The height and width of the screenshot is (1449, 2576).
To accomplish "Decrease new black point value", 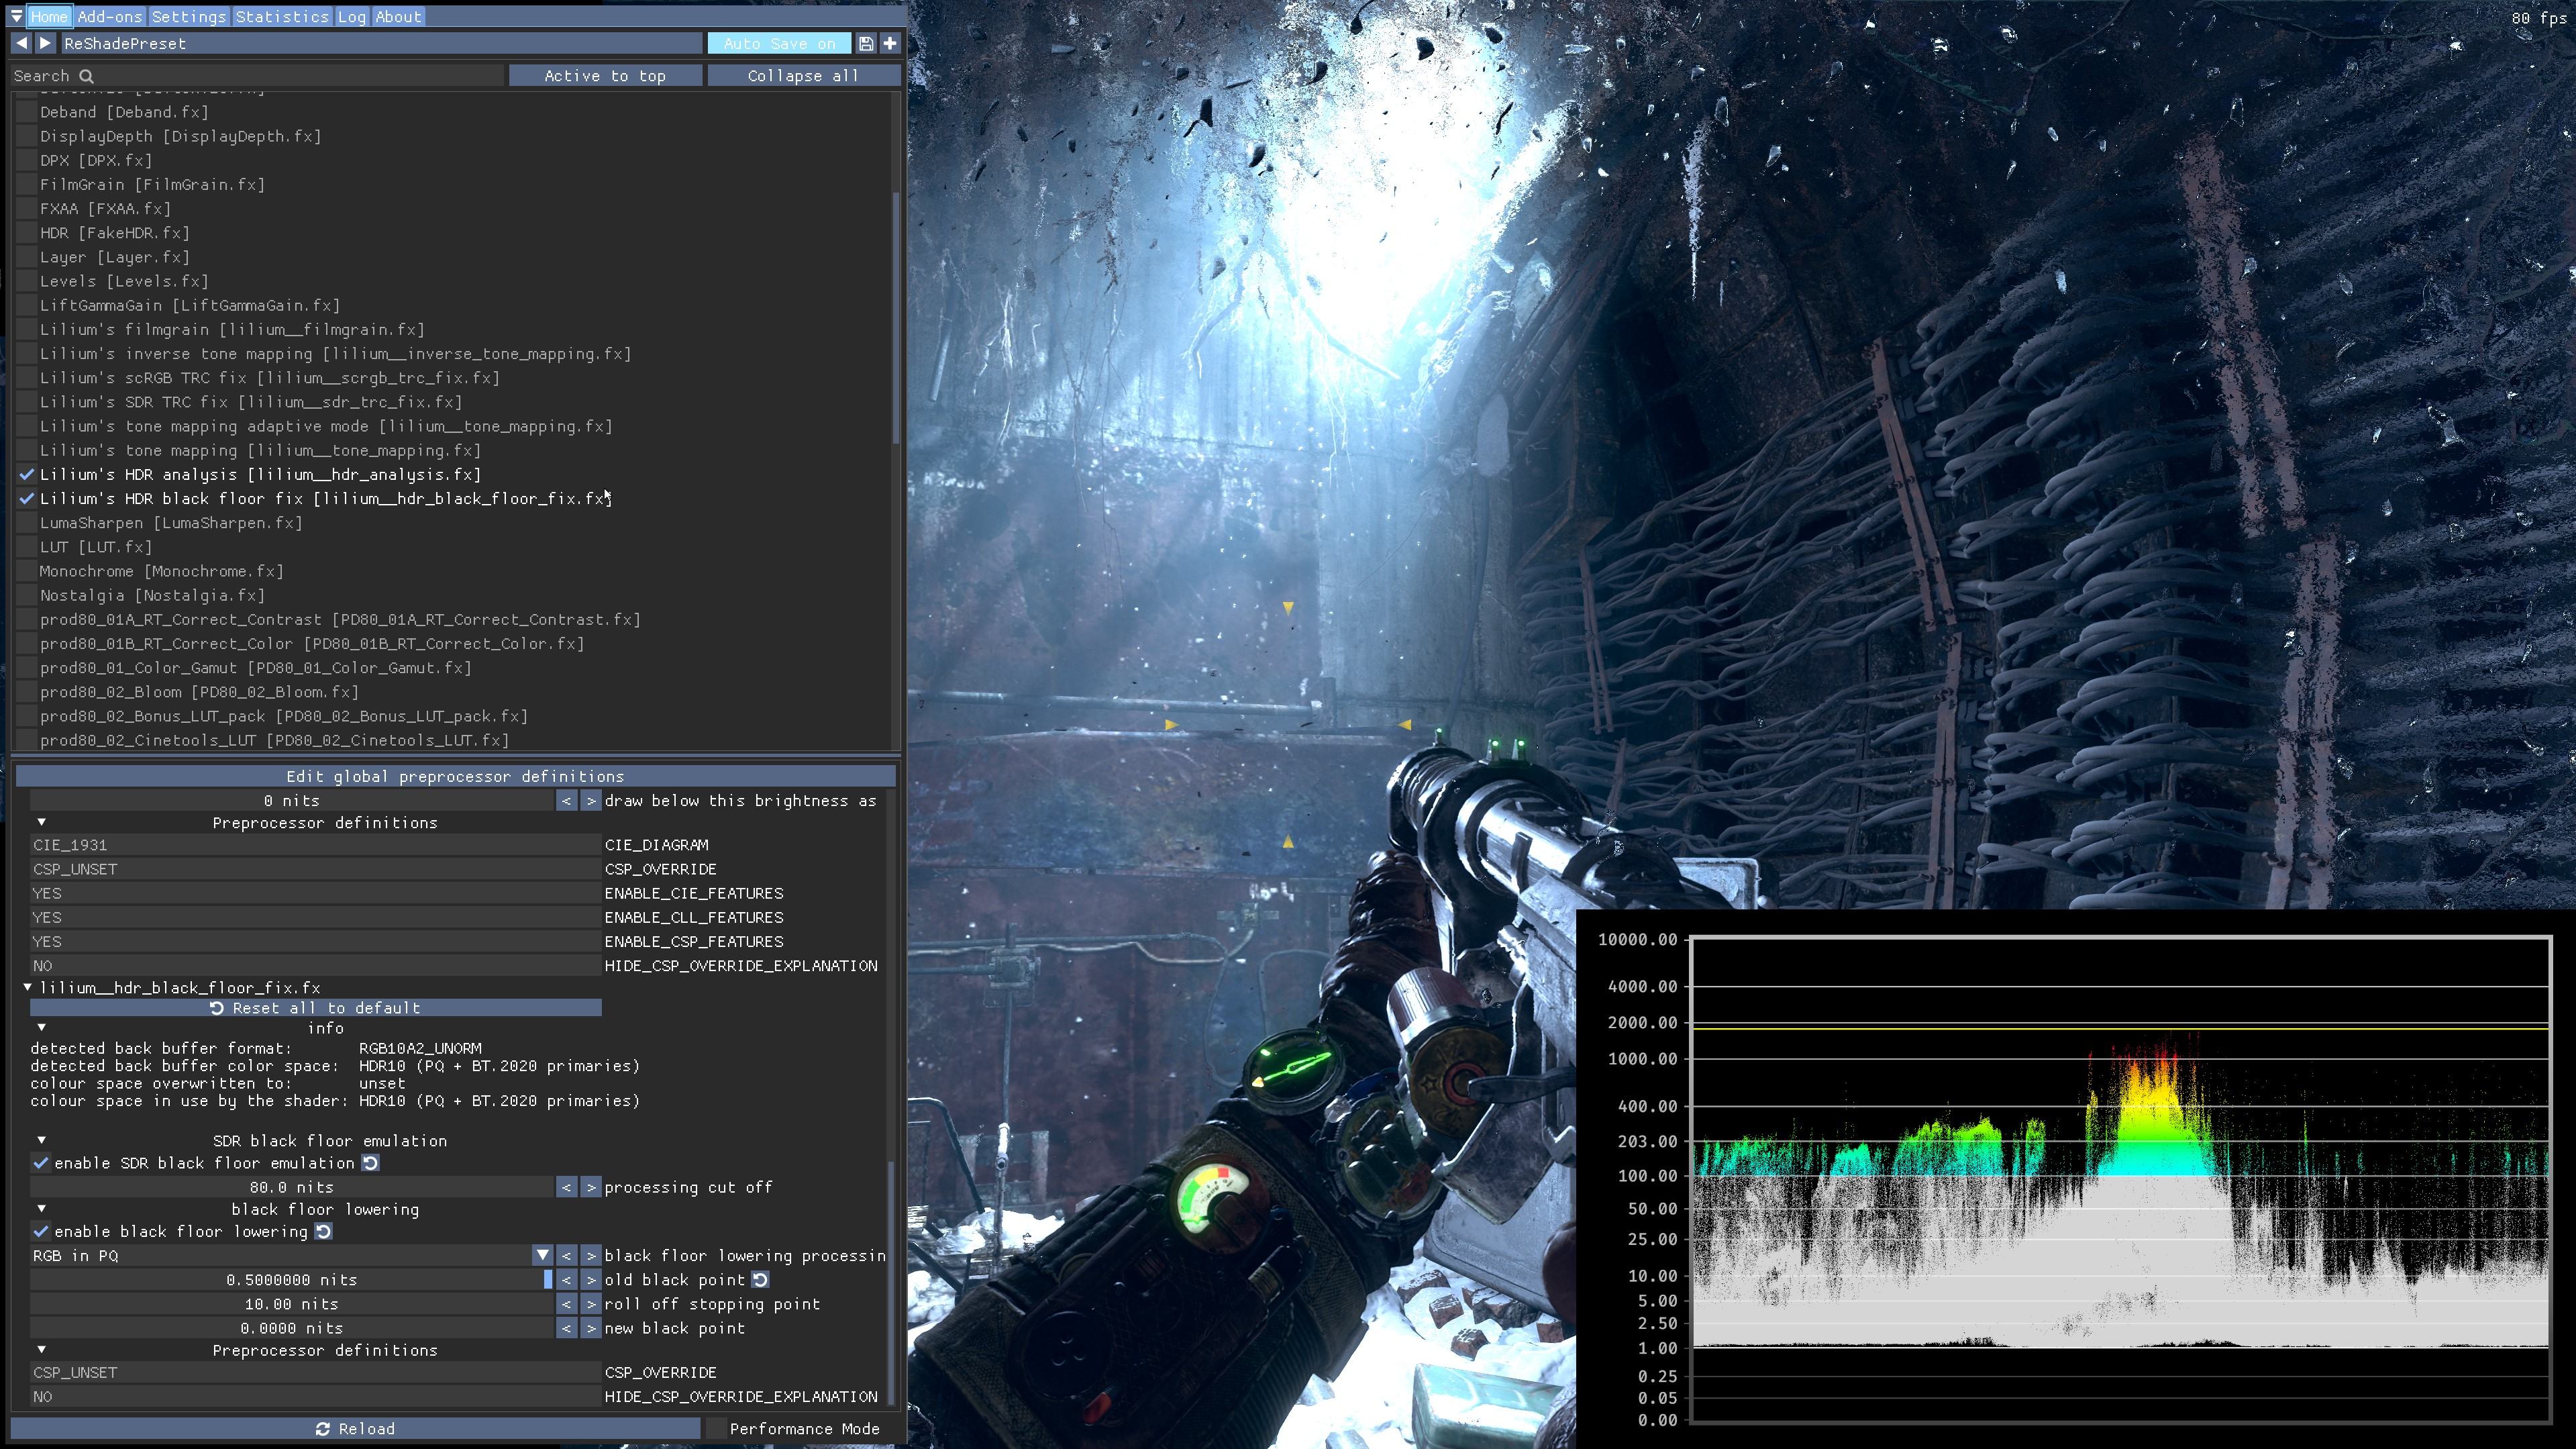I will [567, 1328].
